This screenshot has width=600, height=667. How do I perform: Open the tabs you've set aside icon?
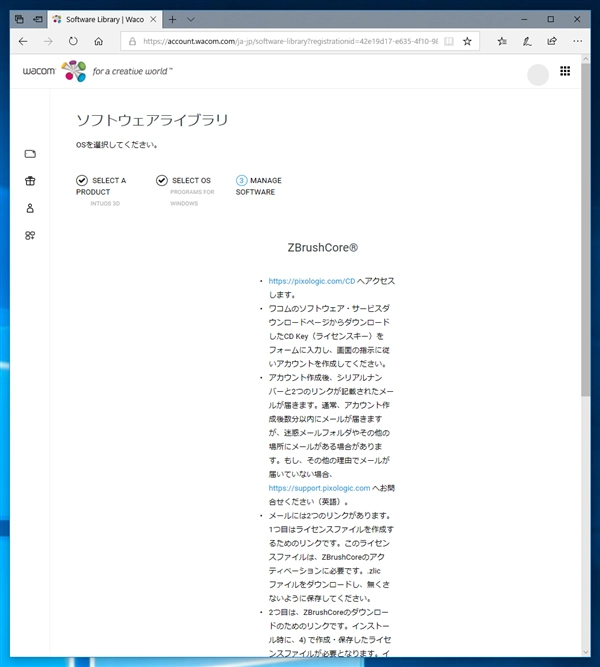click(x=19, y=19)
